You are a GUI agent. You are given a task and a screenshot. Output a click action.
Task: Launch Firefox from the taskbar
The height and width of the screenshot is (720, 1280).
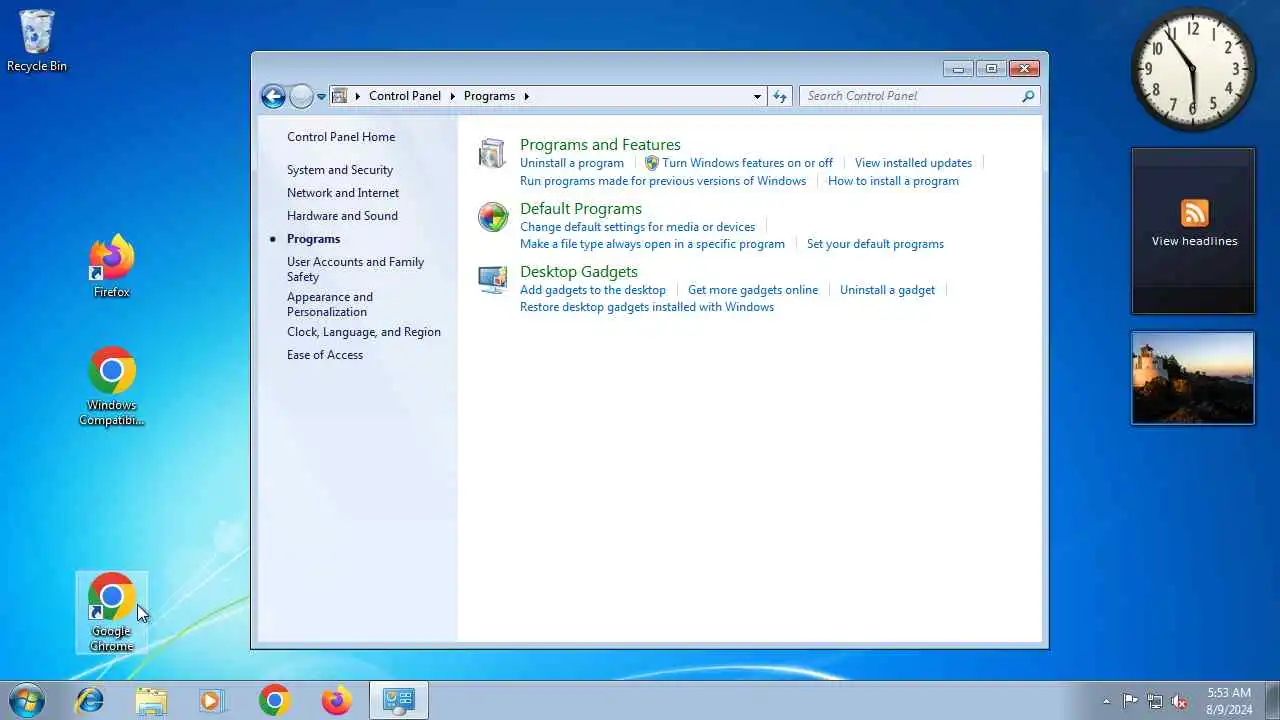(x=336, y=700)
